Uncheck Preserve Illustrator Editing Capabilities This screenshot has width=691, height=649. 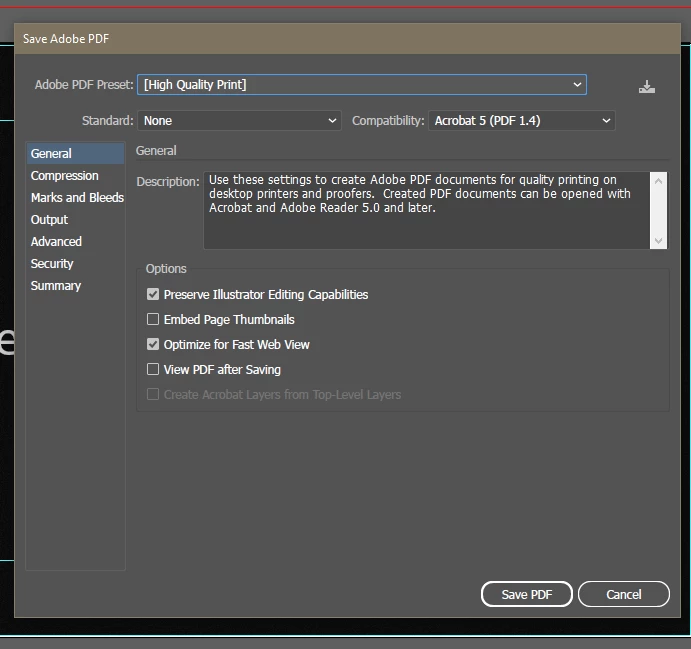tap(153, 294)
